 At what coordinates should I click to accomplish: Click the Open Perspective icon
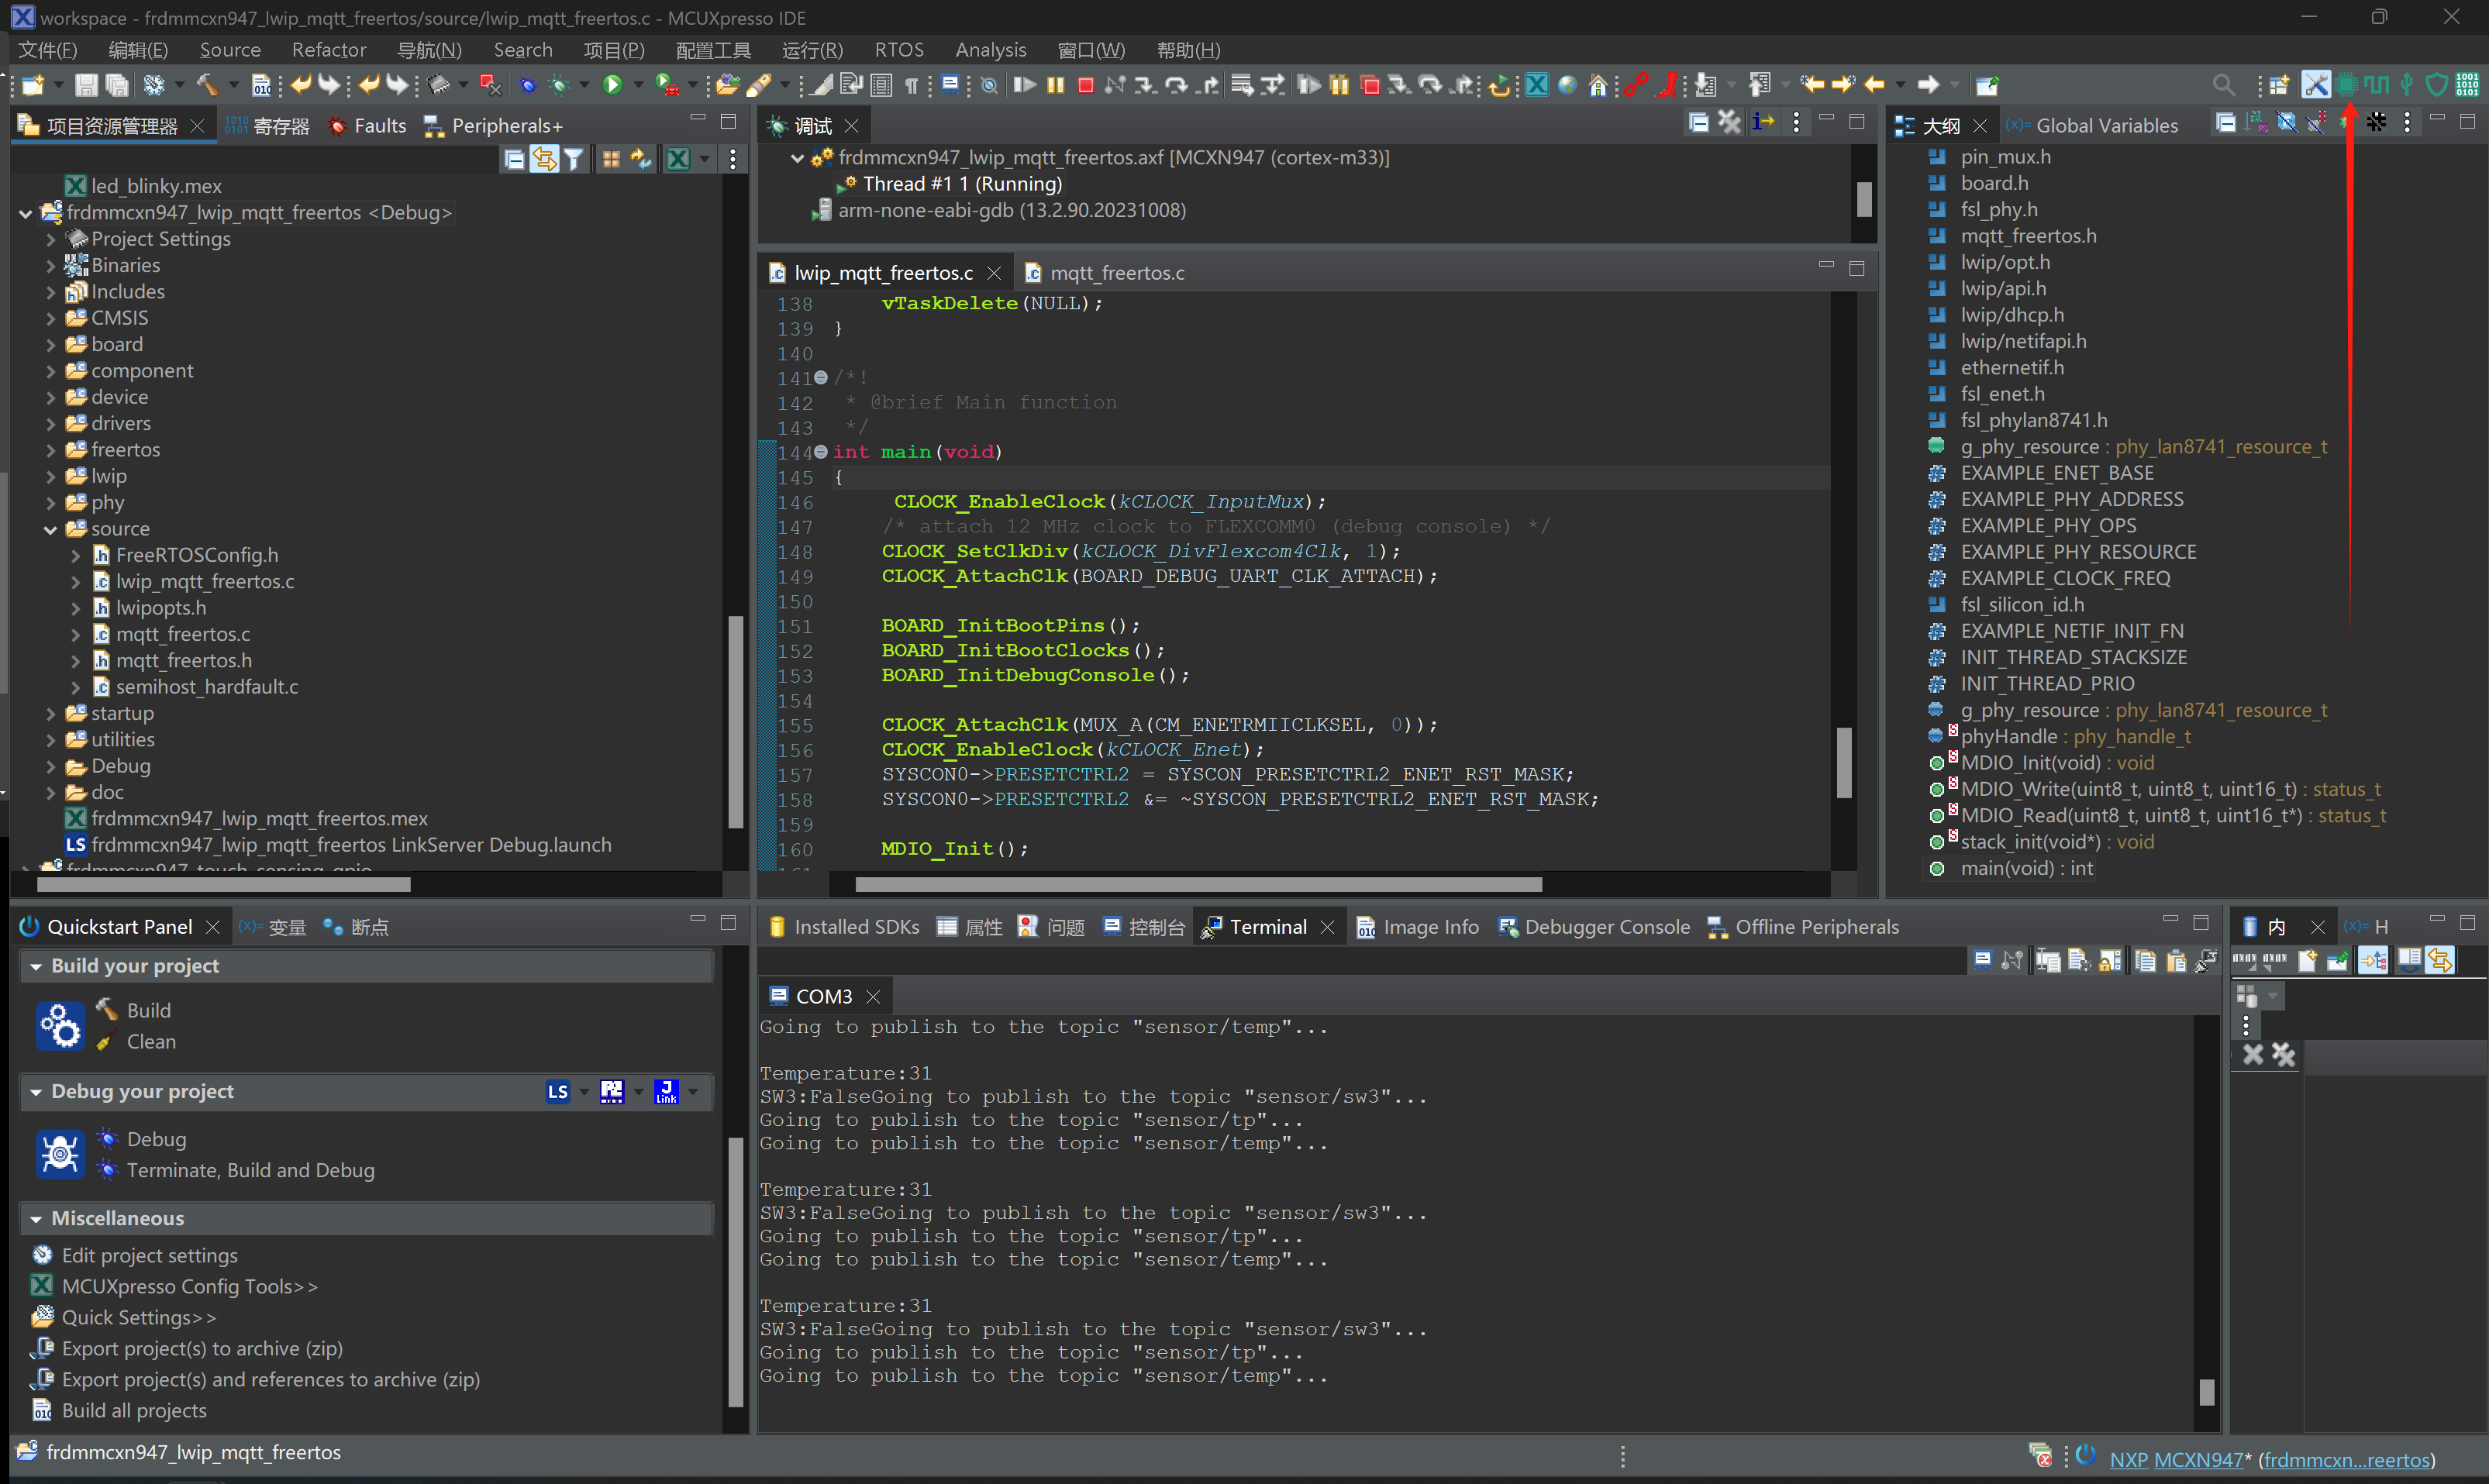point(2278,85)
